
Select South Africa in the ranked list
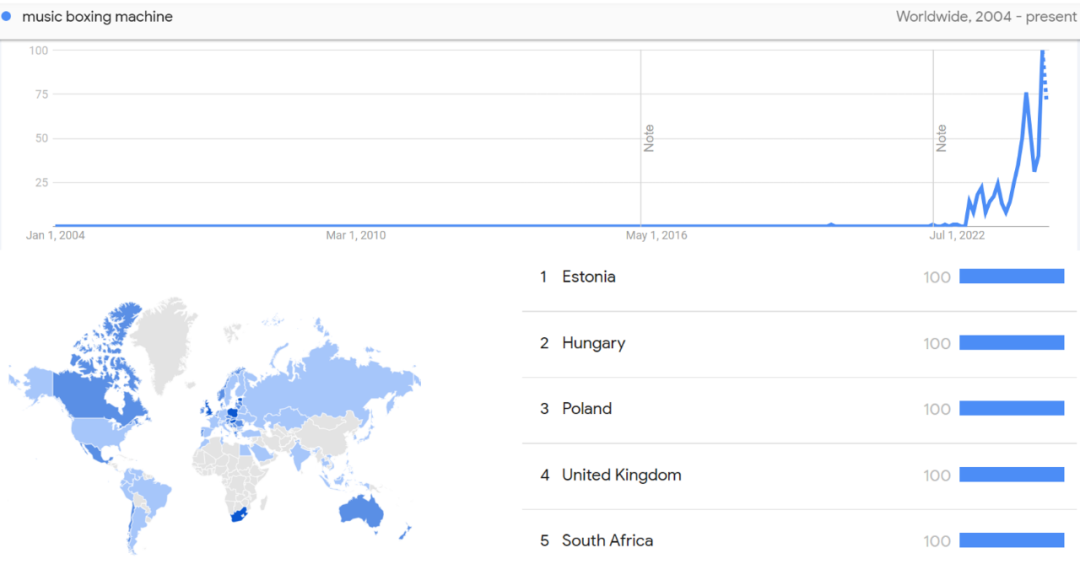tap(607, 541)
